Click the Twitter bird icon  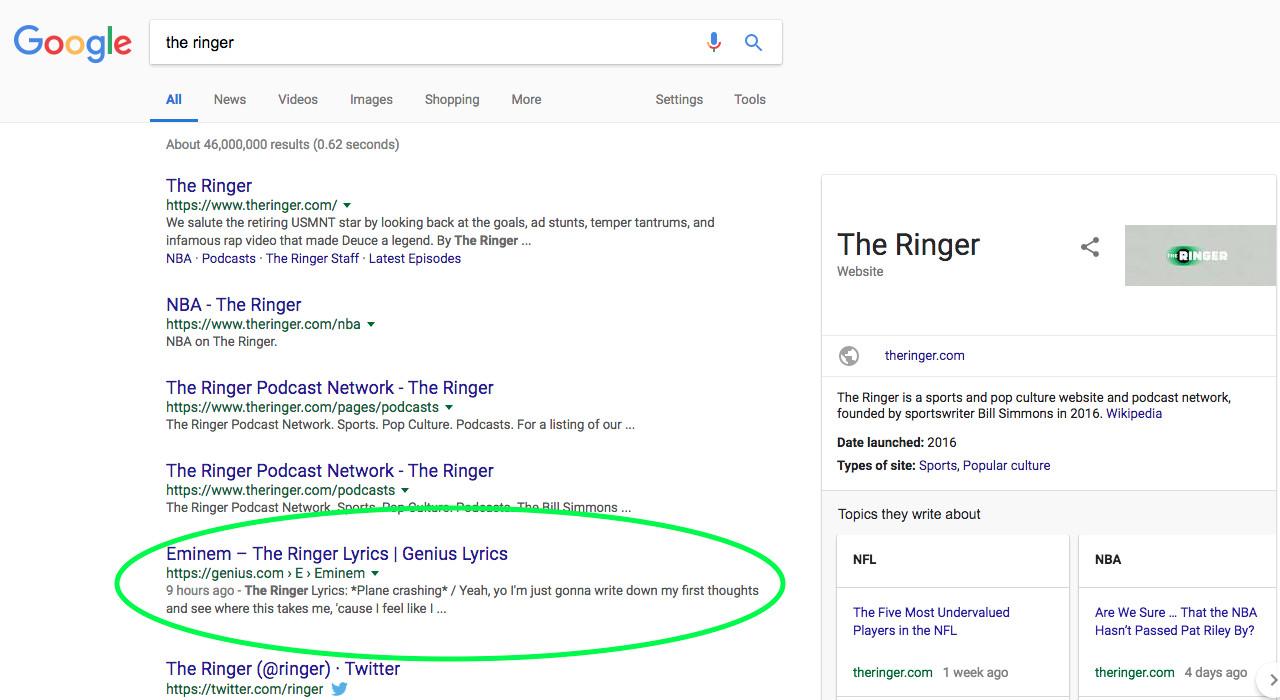point(340,689)
